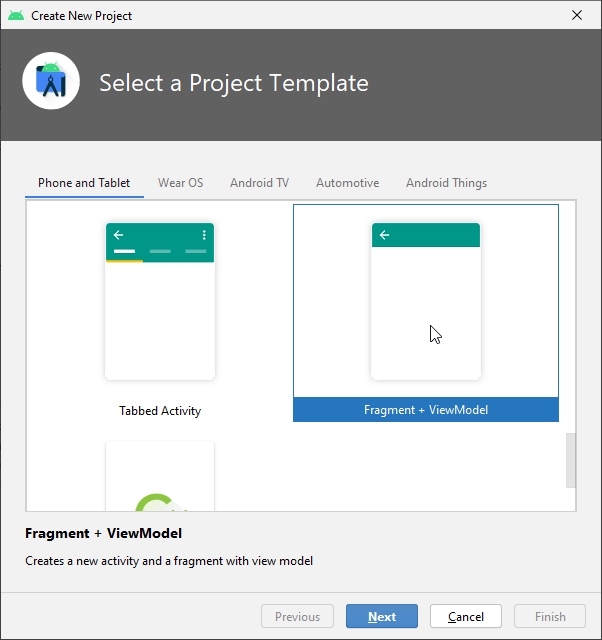Click the green Android icon in title bar
Screen dimensions: 602x640
(x=16, y=16)
